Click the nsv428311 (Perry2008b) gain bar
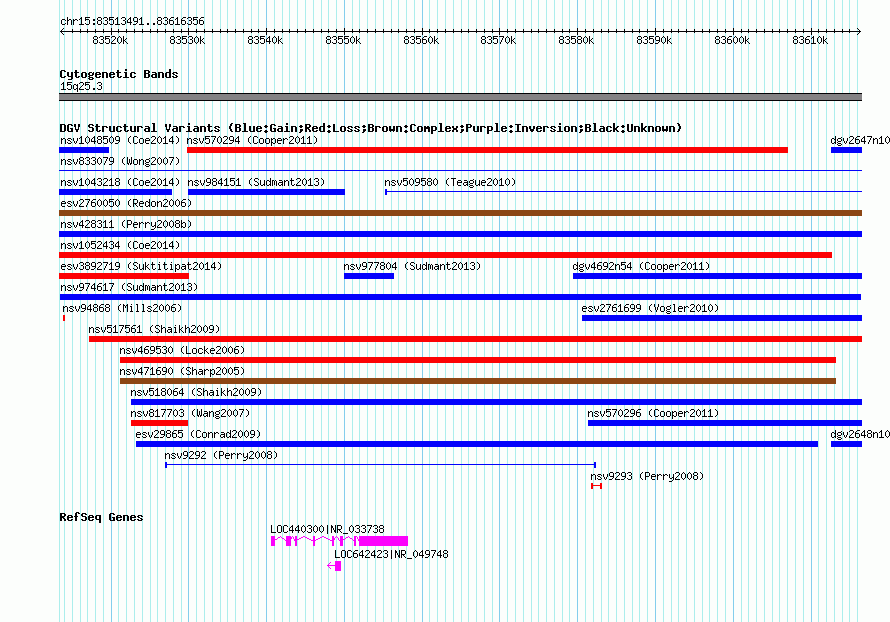 (460, 234)
